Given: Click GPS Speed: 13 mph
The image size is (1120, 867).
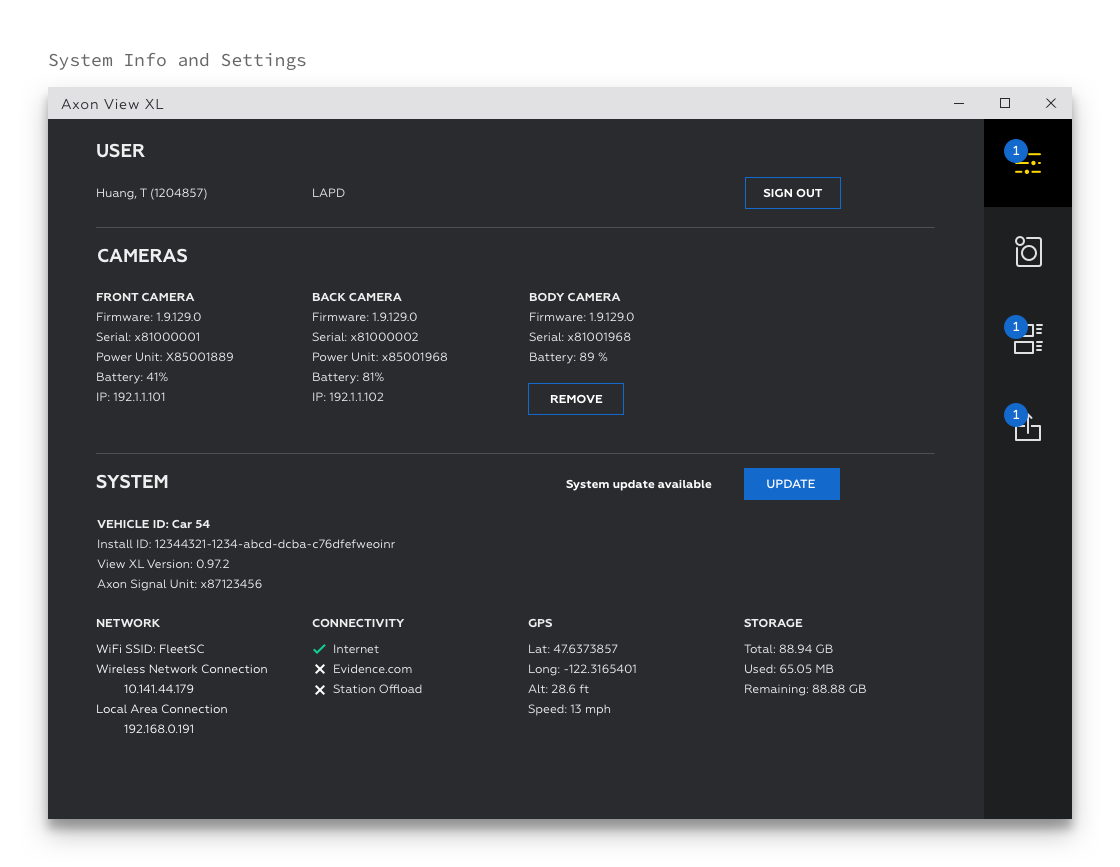Looking at the screenshot, I should click(569, 709).
